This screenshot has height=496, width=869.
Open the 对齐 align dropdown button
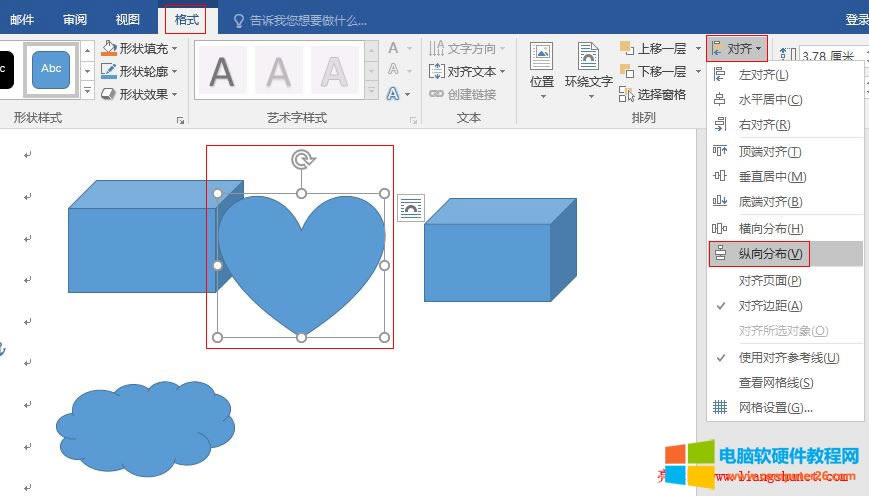coord(737,49)
